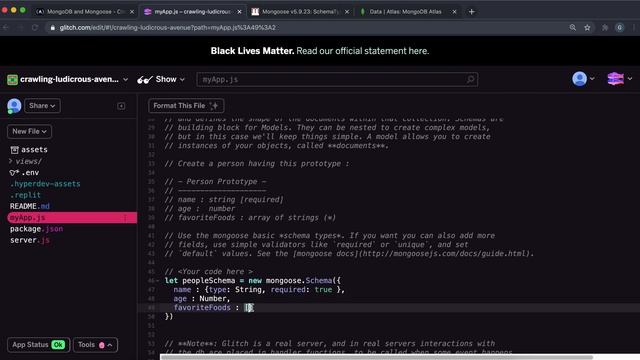Click the myApp.js search field

pyautogui.click(x=337, y=79)
